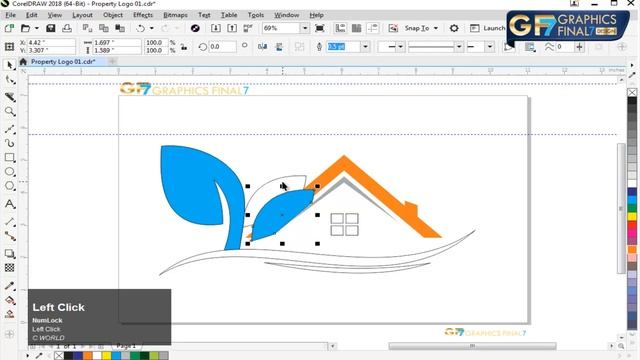The image size is (640, 360).
Task: Select the Drop Shadow tool
Action: (10, 253)
